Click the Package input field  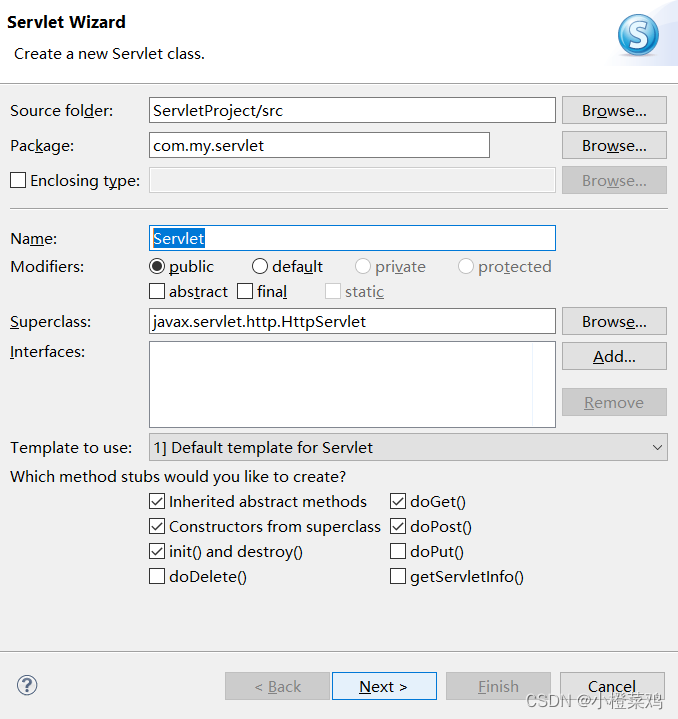coord(319,146)
